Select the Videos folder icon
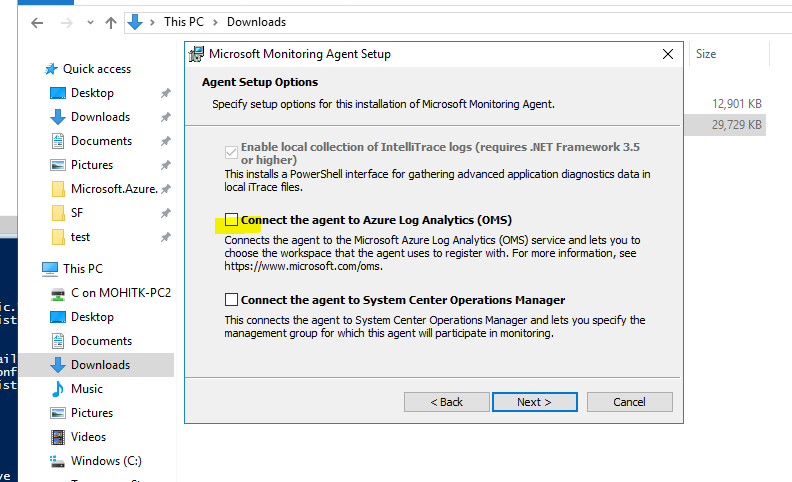The width and height of the screenshot is (792, 482). [58, 437]
